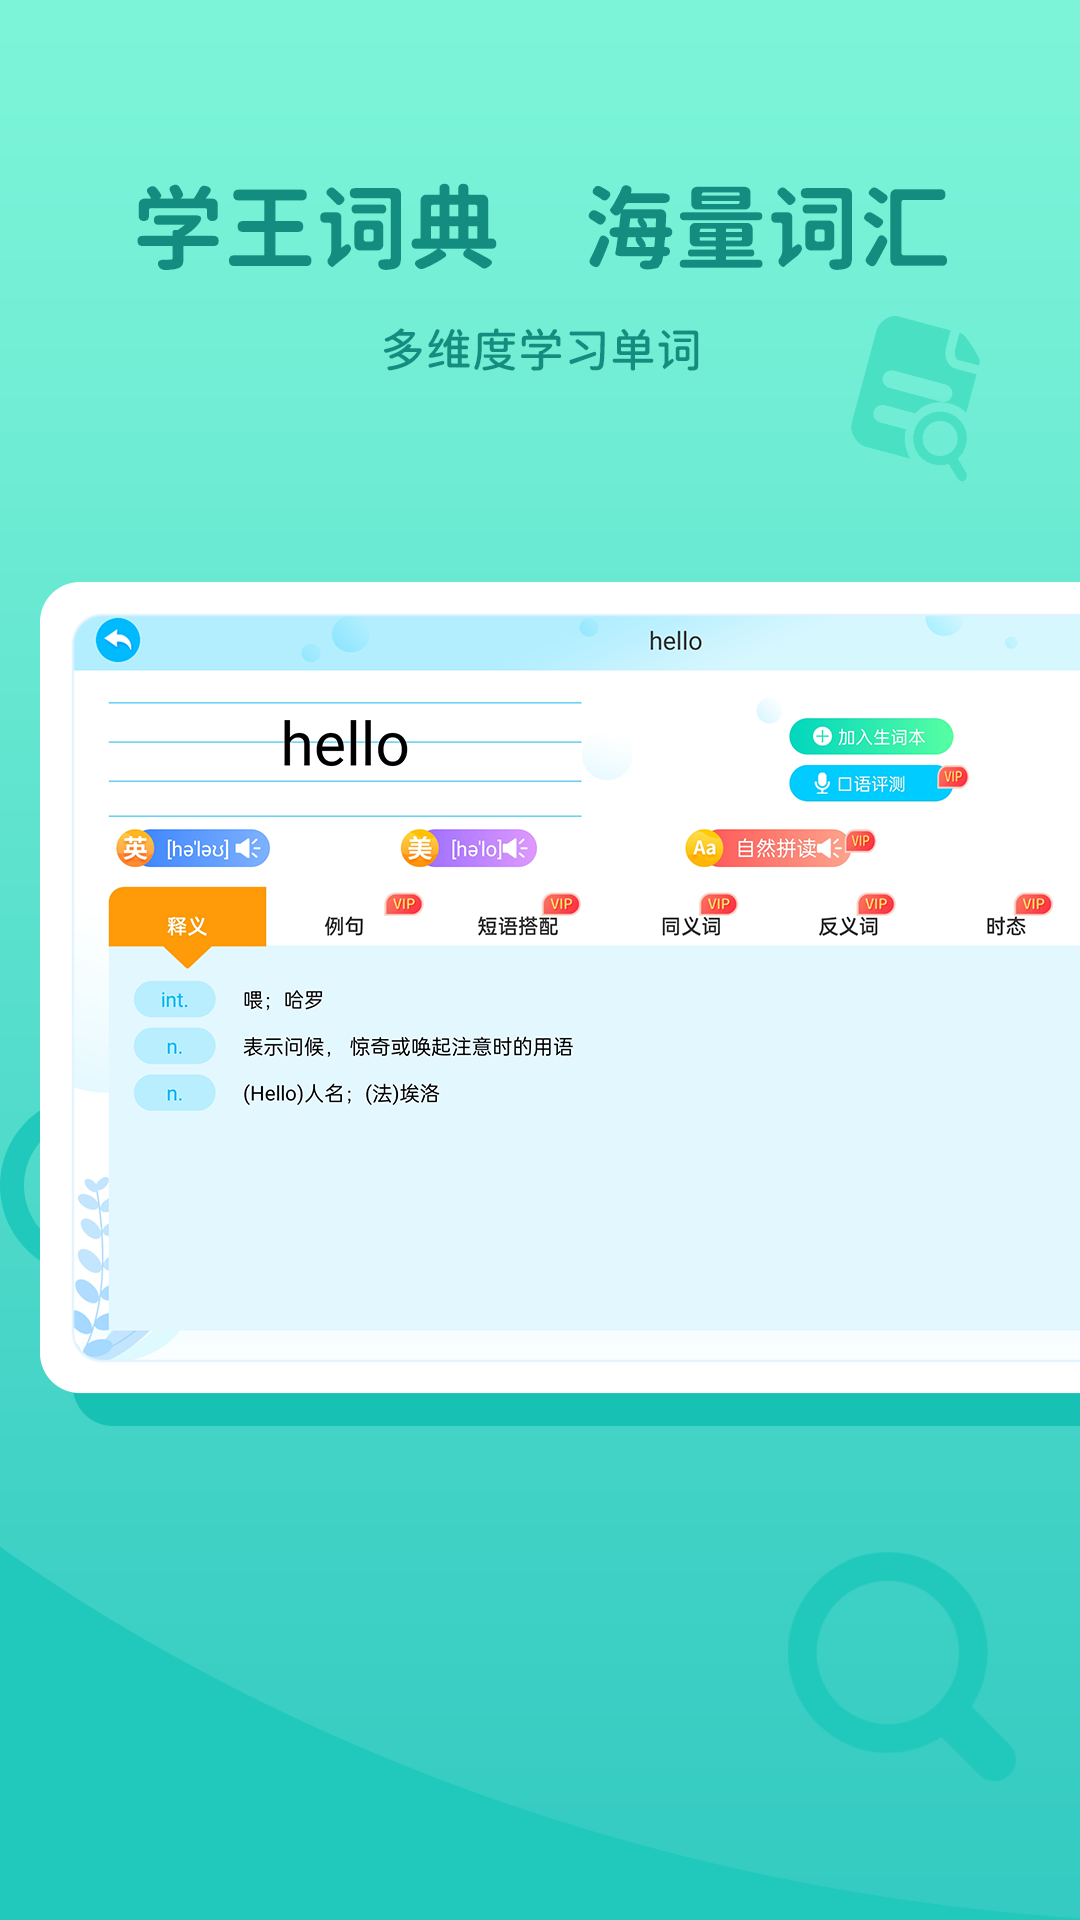Switch to the 例句 tab
Screen dimensions: 1080x1920
[x=344, y=926]
